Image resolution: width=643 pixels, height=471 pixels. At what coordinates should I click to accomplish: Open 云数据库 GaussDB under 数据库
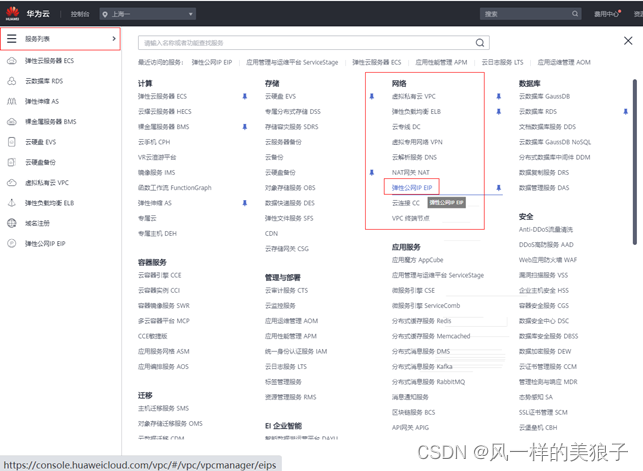tap(545, 96)
